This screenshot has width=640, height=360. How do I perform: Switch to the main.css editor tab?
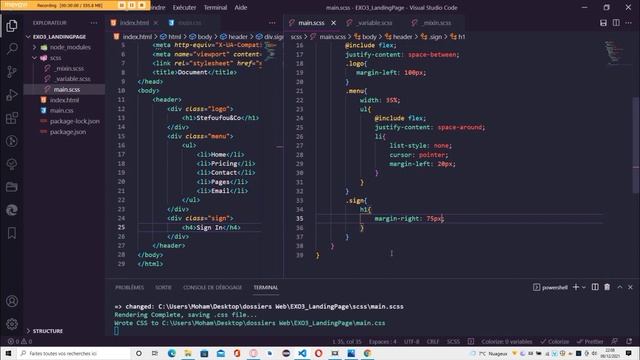(190, 23)
